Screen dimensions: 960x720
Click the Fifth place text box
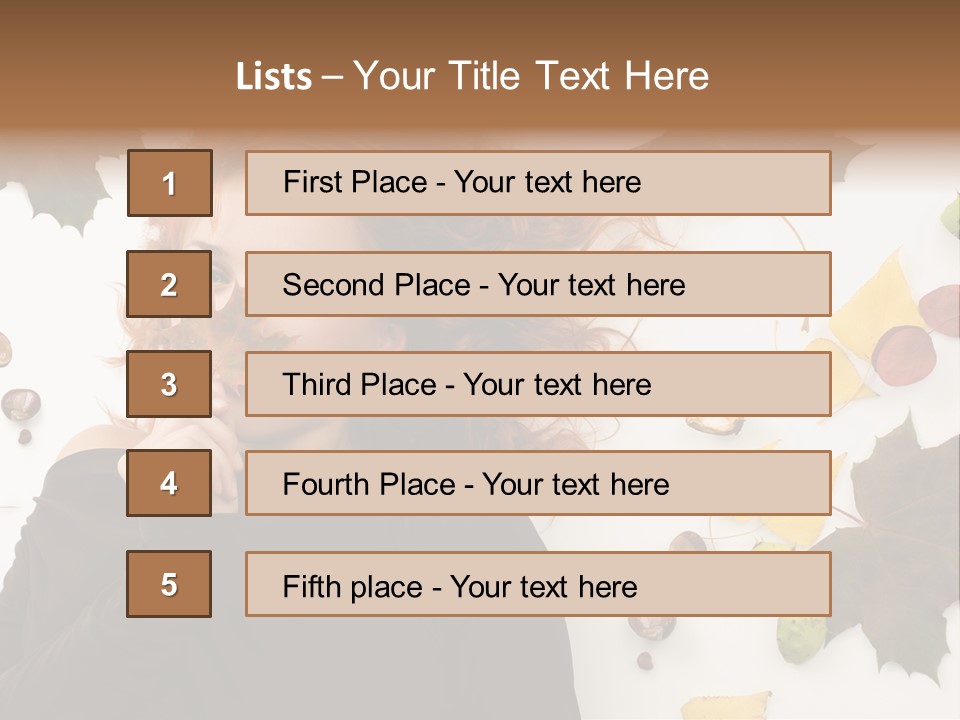(x=538, y=584)
